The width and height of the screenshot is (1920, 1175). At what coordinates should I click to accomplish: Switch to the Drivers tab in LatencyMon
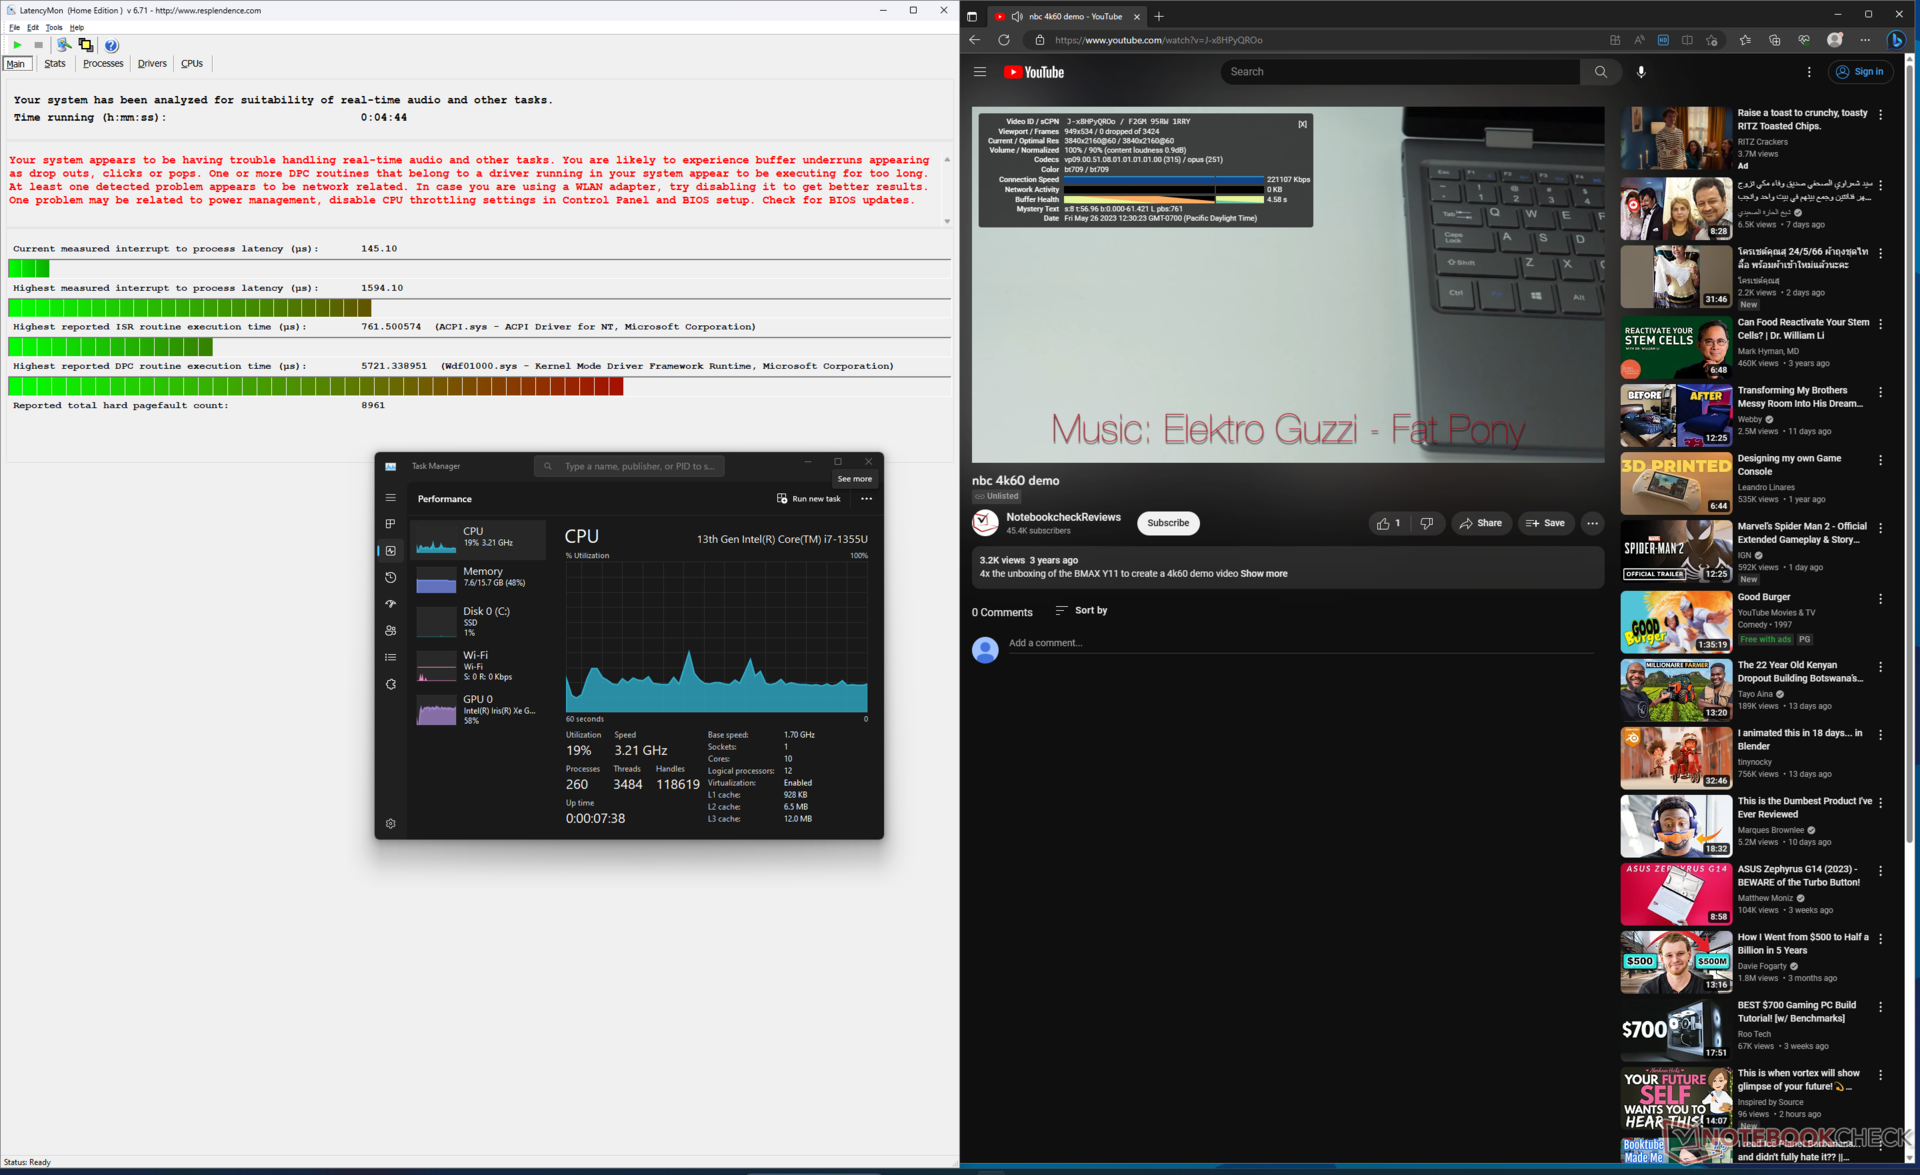[152, 63]
